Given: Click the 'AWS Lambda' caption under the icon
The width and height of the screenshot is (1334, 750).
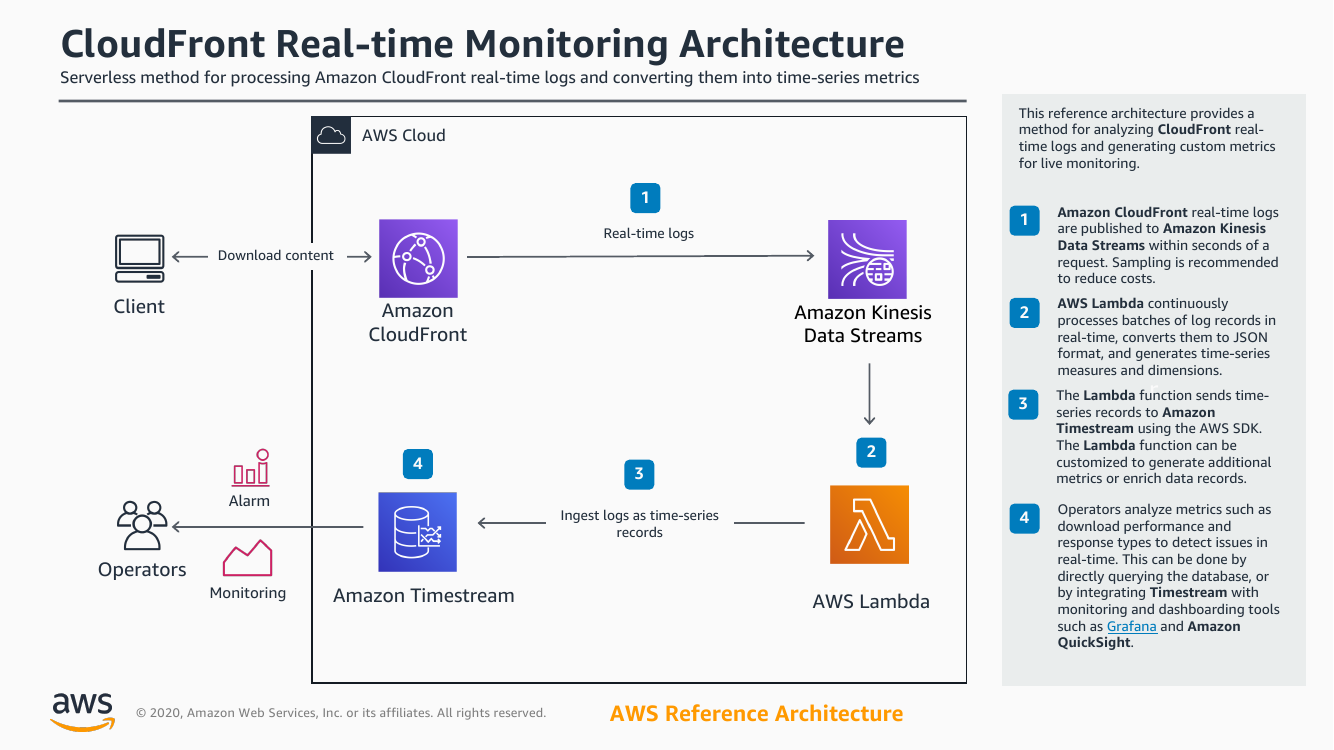Looking at the screenshot, I should coord(871,601).
